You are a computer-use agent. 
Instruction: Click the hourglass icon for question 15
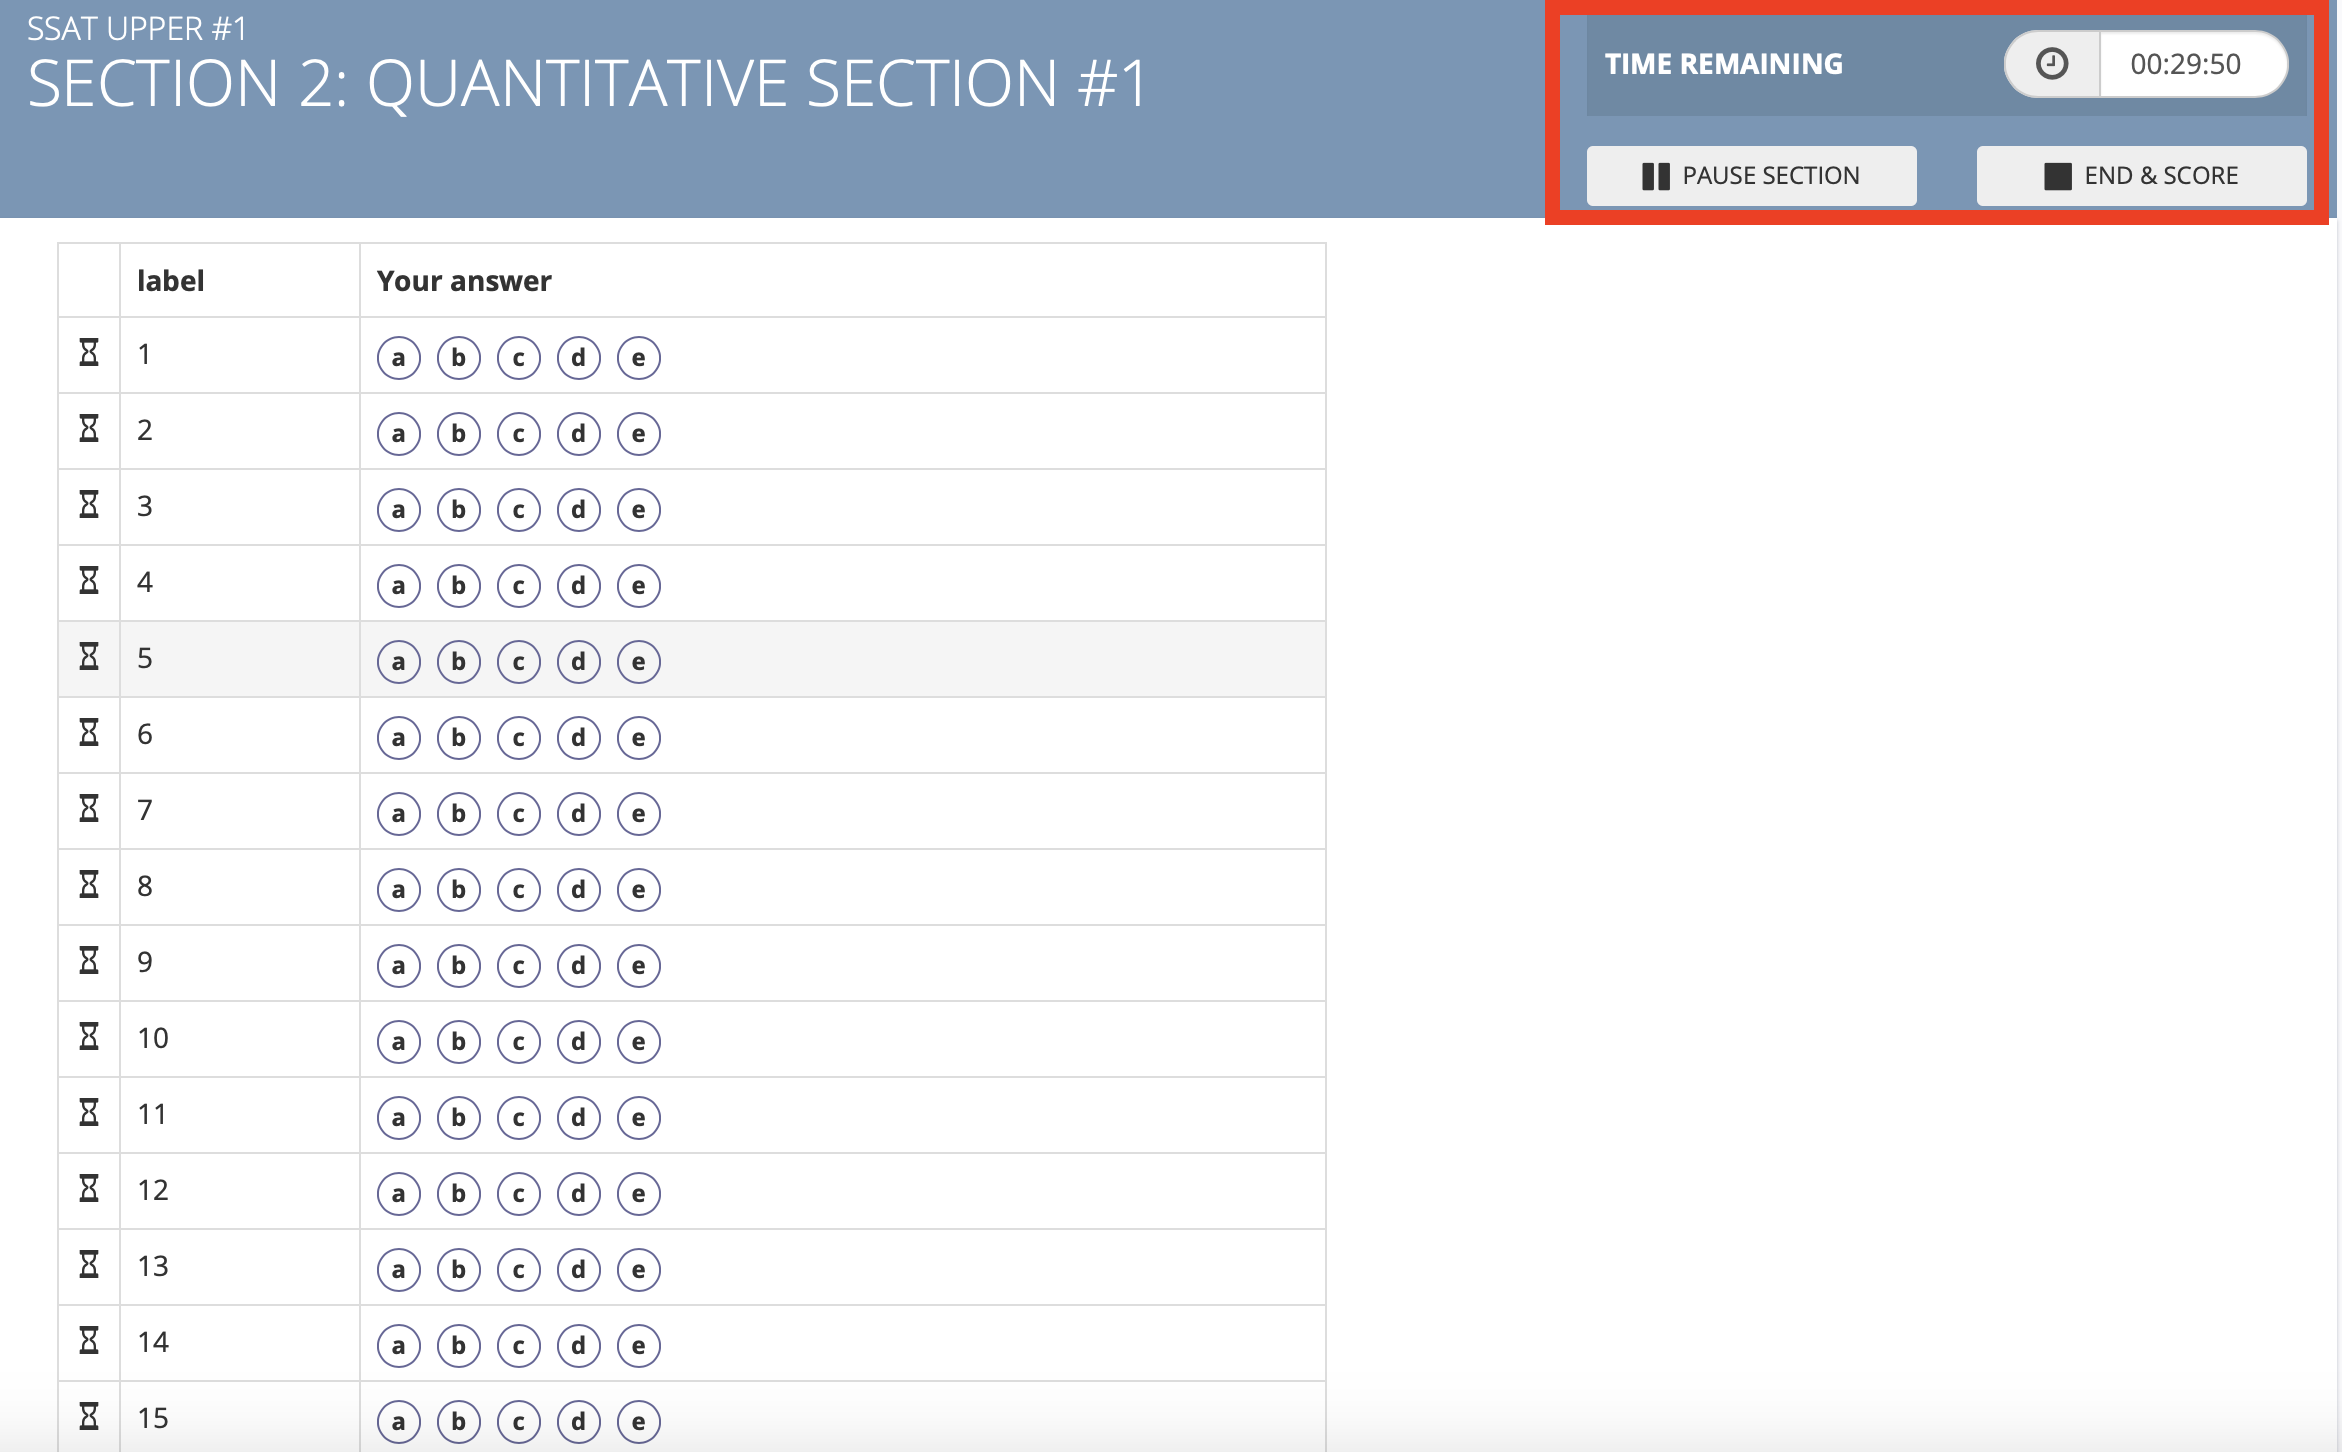click(89, 1417)
